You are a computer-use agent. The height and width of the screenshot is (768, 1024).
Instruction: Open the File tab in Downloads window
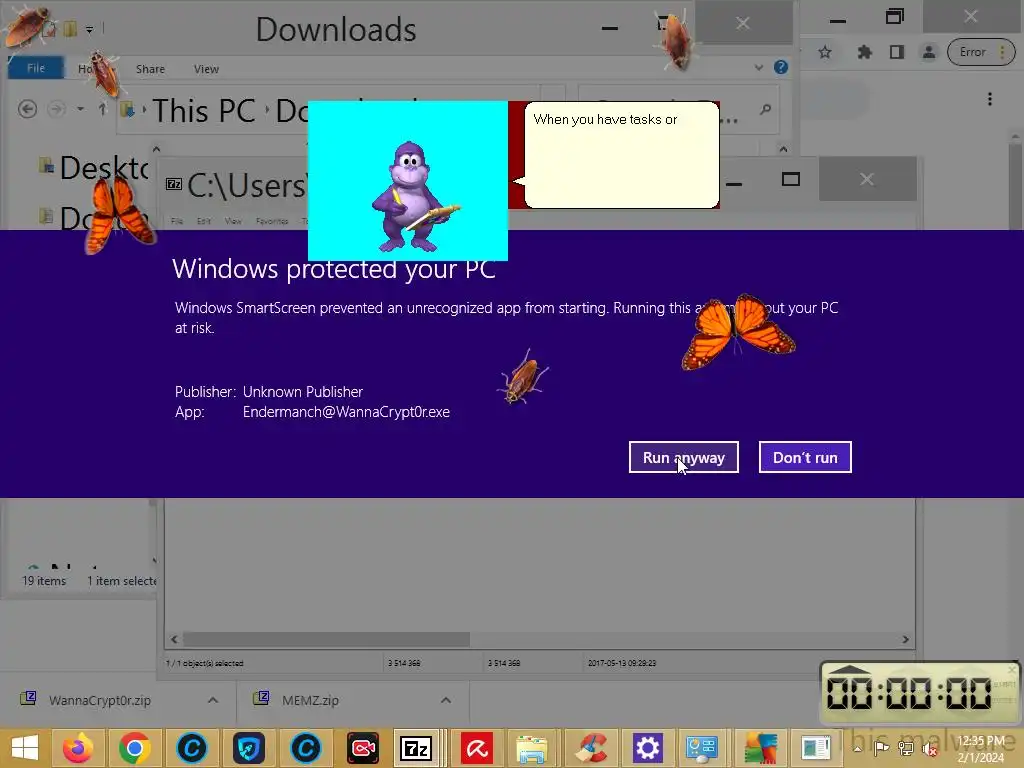36,67
